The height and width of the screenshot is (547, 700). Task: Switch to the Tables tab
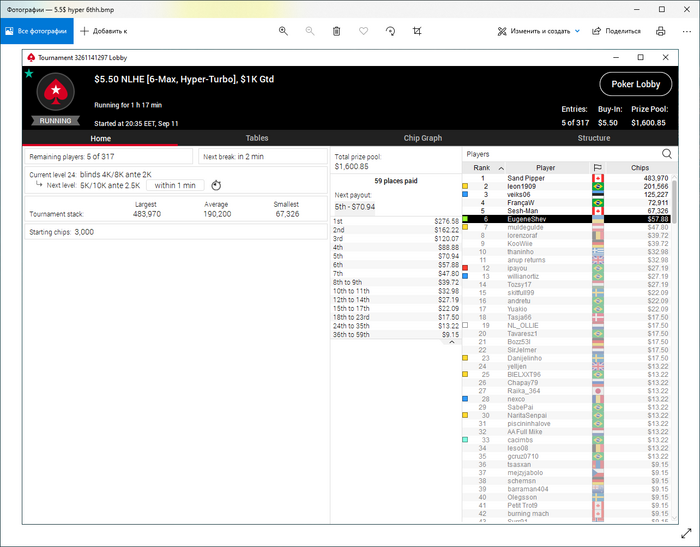click(257, 138)
